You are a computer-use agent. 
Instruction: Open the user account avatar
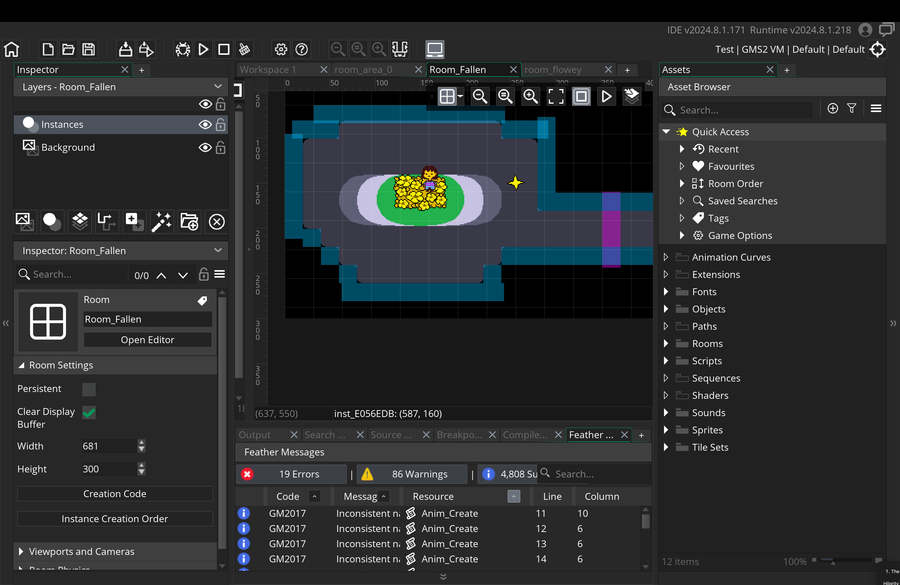pos(865,29)
